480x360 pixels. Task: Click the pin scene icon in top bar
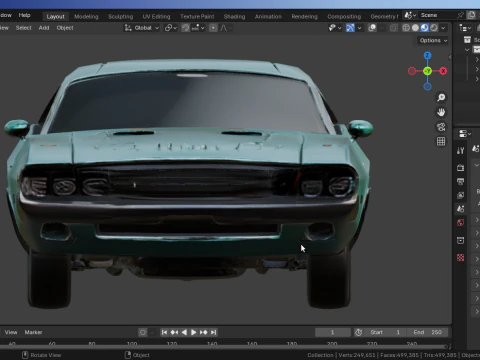460,15
